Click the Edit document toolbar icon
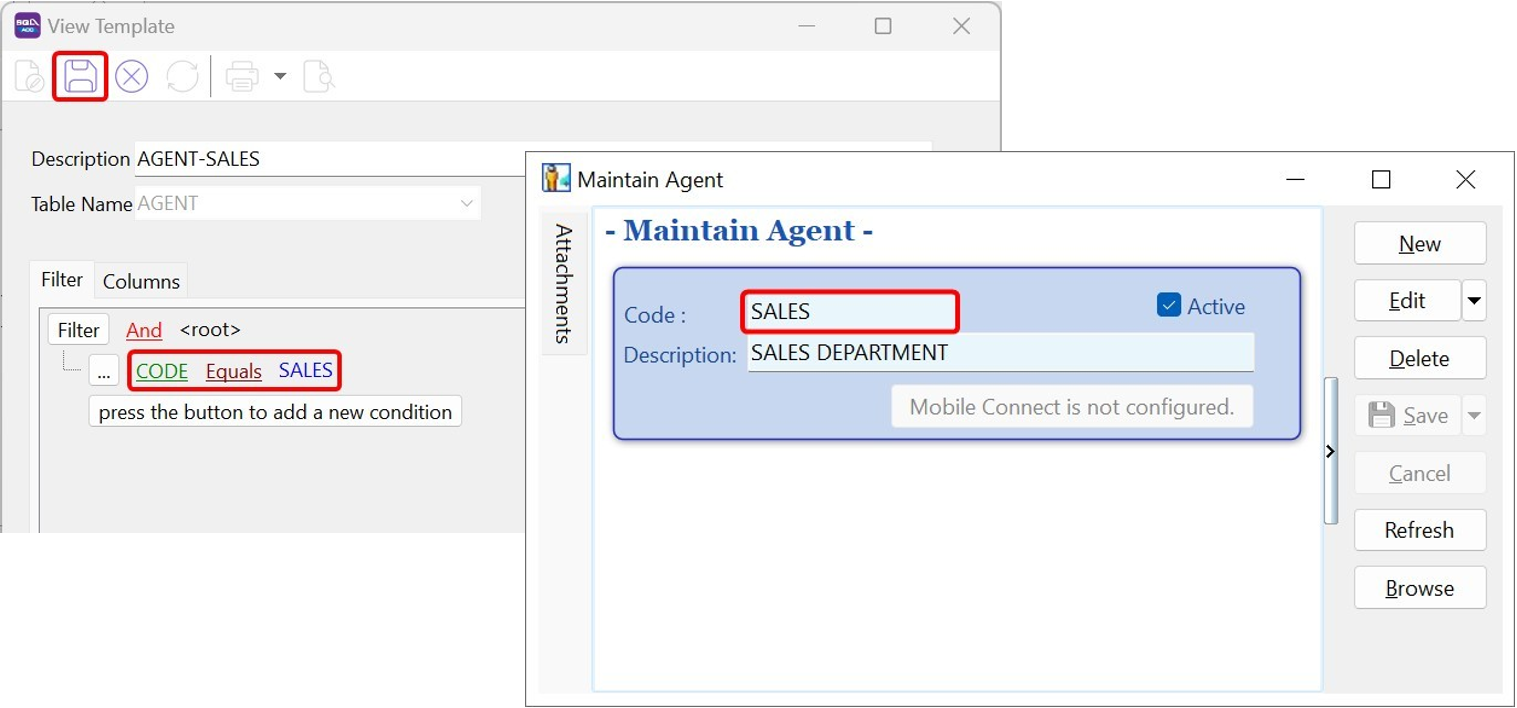Viewport: 1517px width, 708px height. tap(28, 76)
